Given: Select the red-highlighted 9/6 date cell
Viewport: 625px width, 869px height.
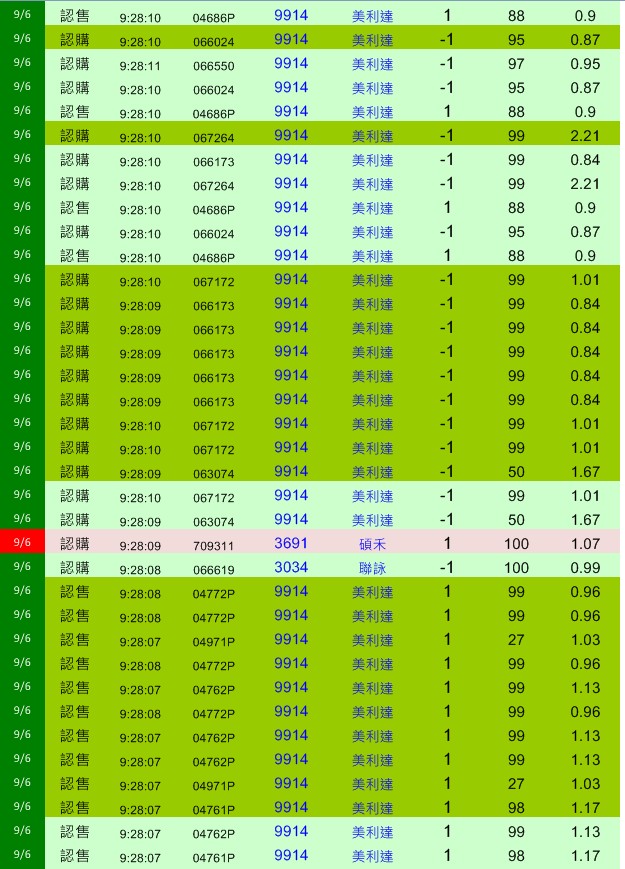Looking at the screenshot, I should pos(22,543).
